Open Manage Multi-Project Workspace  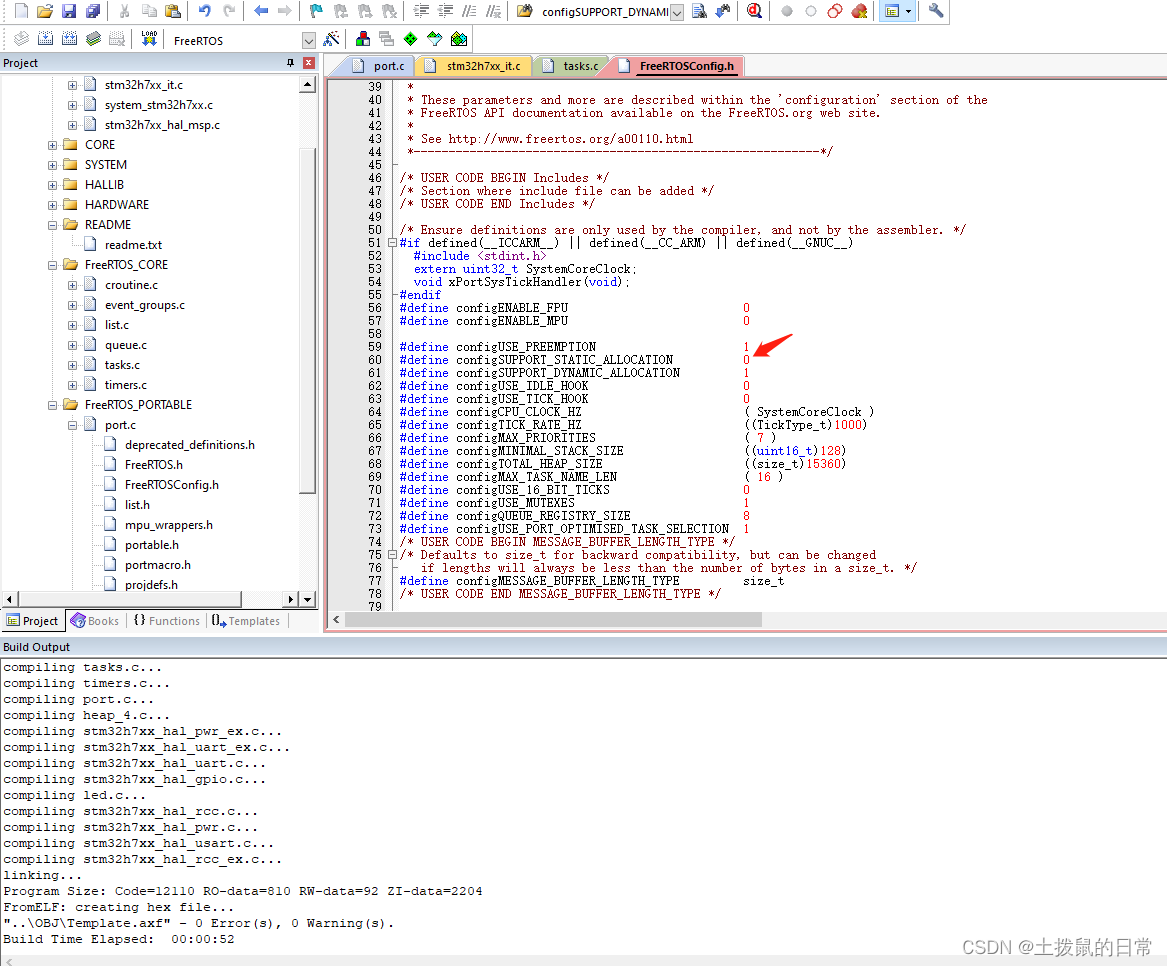[386, 39]
